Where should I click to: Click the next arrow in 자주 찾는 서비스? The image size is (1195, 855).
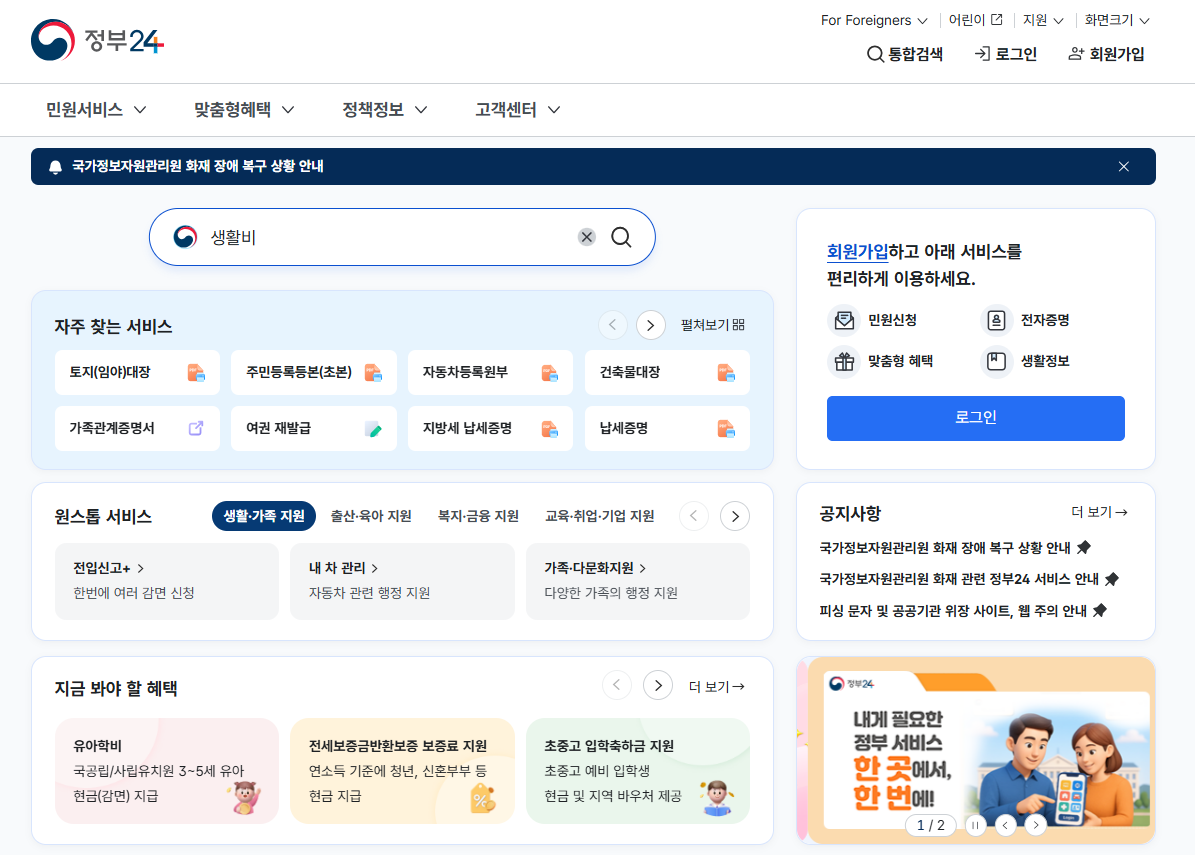pos(650,325)
